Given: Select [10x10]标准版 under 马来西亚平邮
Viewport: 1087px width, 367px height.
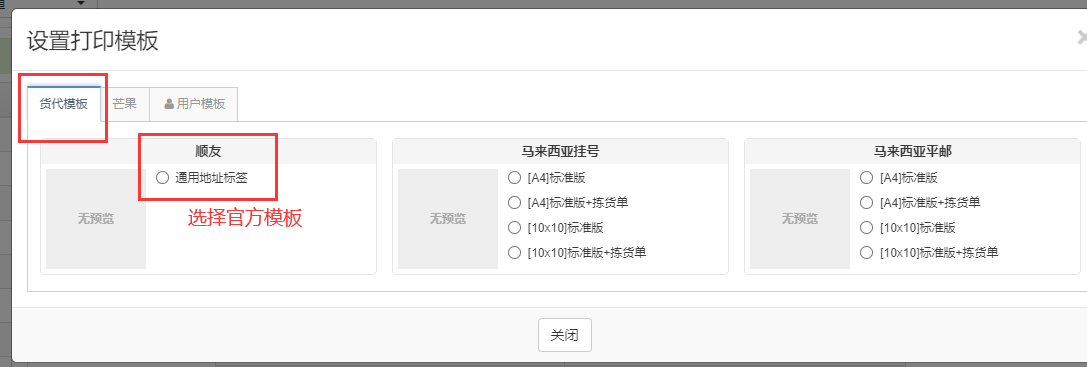Looking at the screenshot, I should point(866,228).
